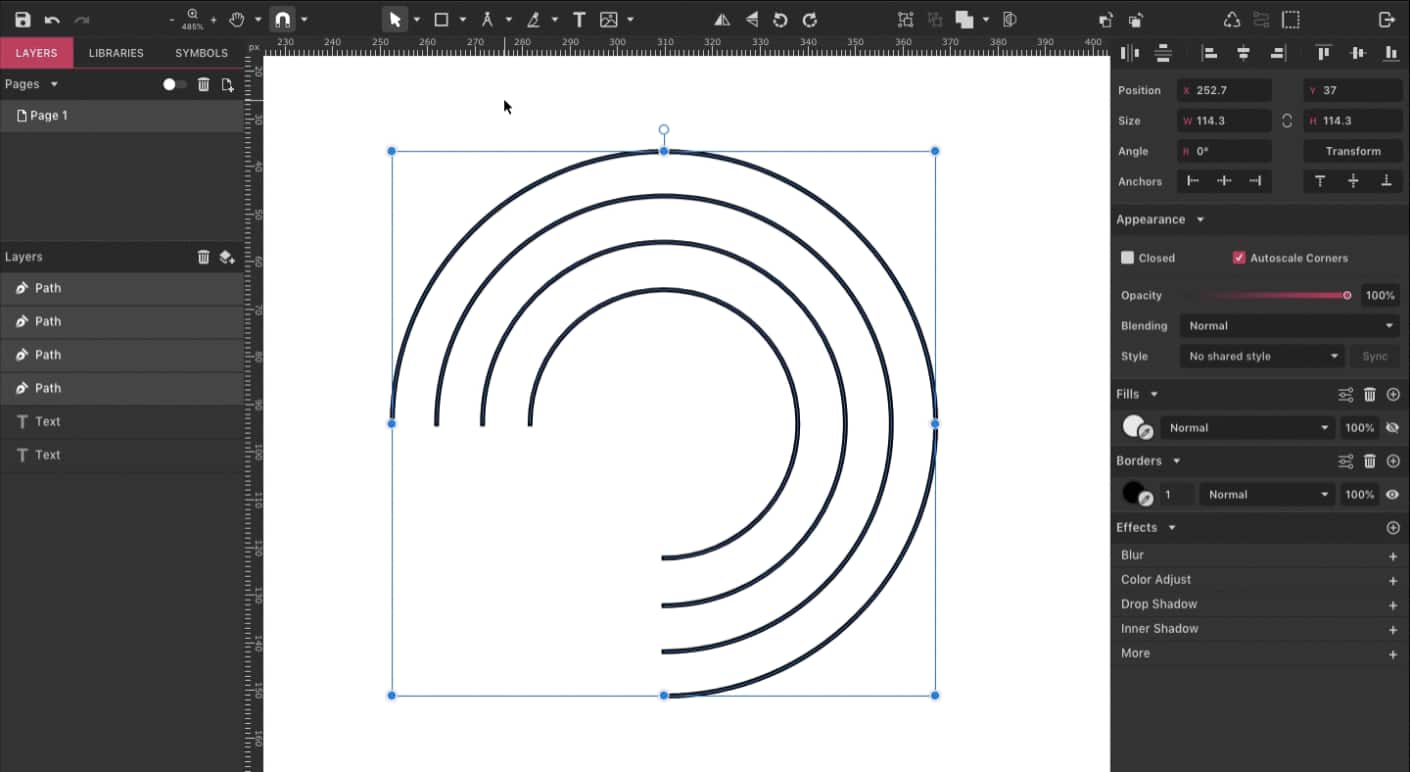Uncheck Autoscale Corners

(x=1238, y=257)
